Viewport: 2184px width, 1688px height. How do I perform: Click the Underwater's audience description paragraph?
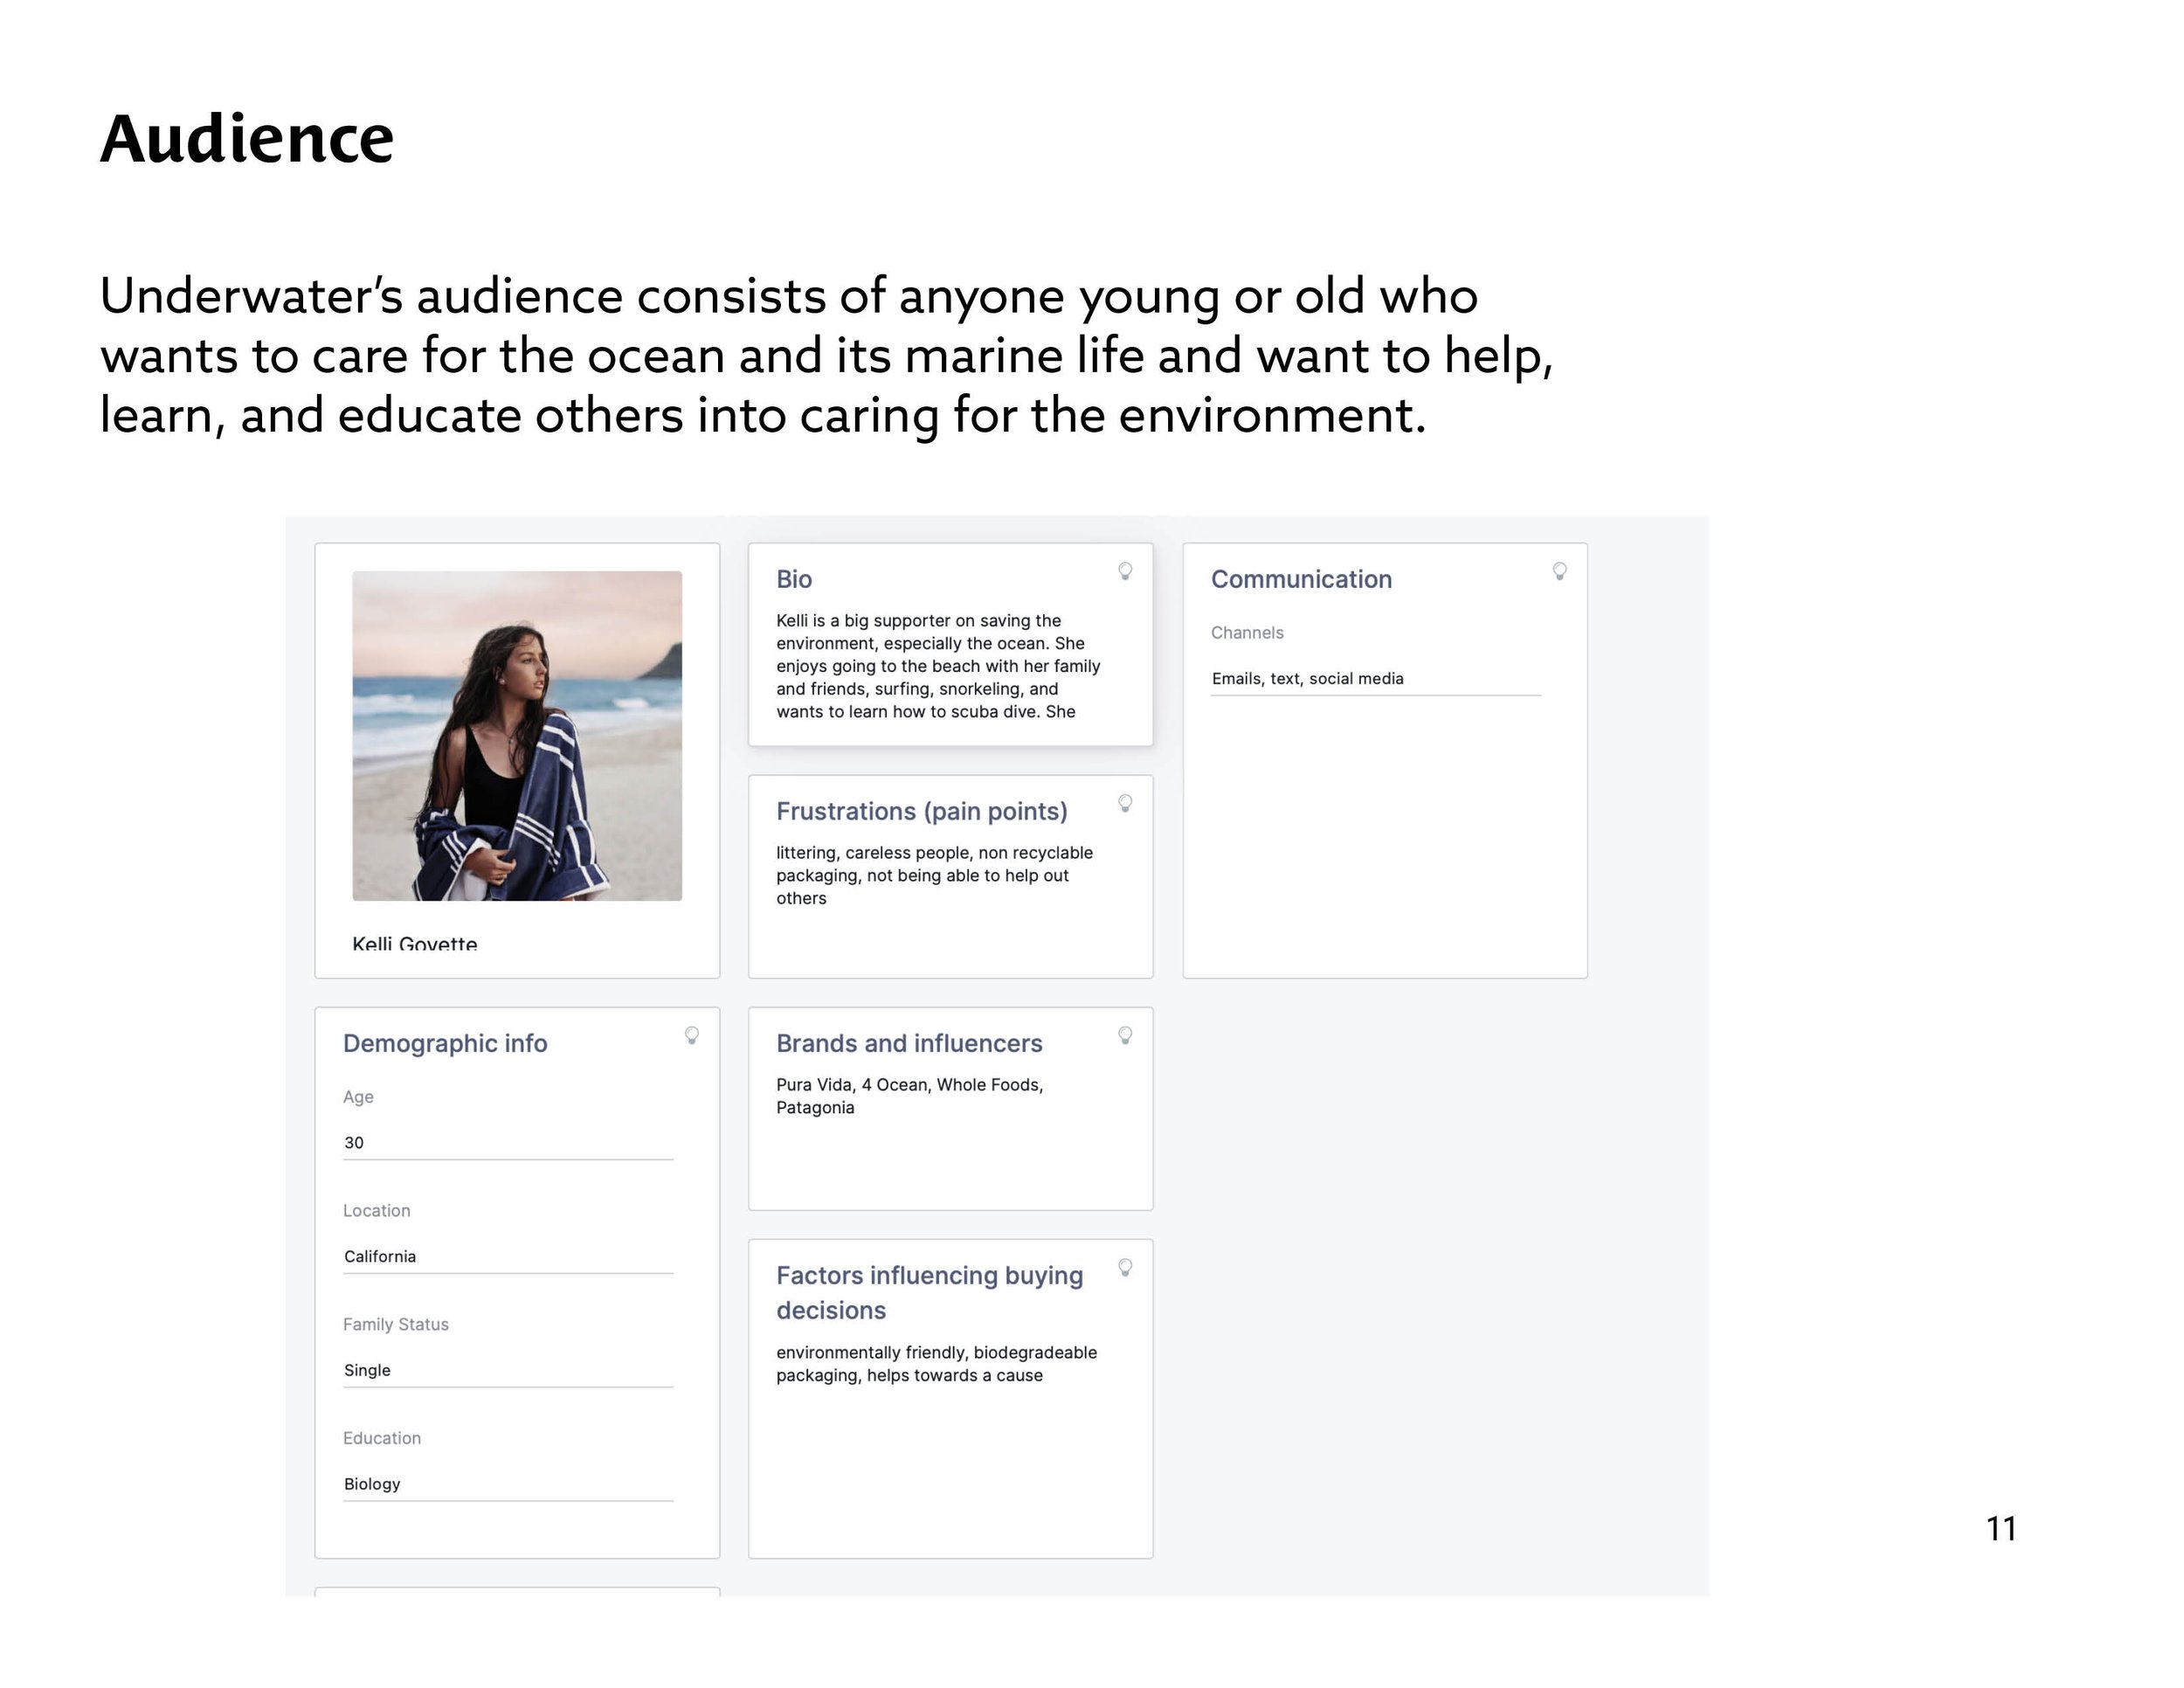point(826,356)
